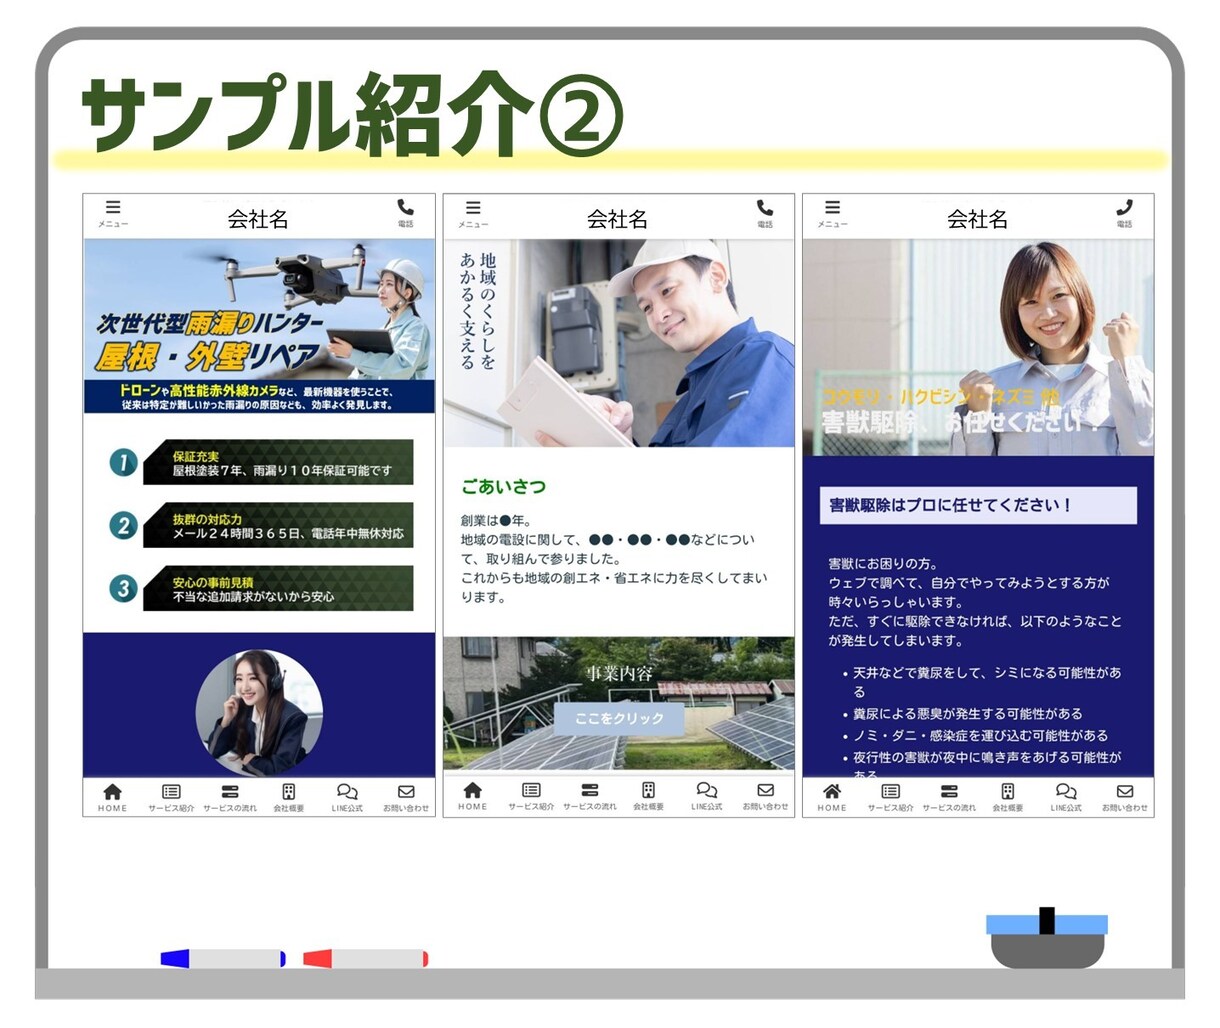
Task: Open お問い合わせ in middle sample bottom bar
Action: tap(766, 796)
